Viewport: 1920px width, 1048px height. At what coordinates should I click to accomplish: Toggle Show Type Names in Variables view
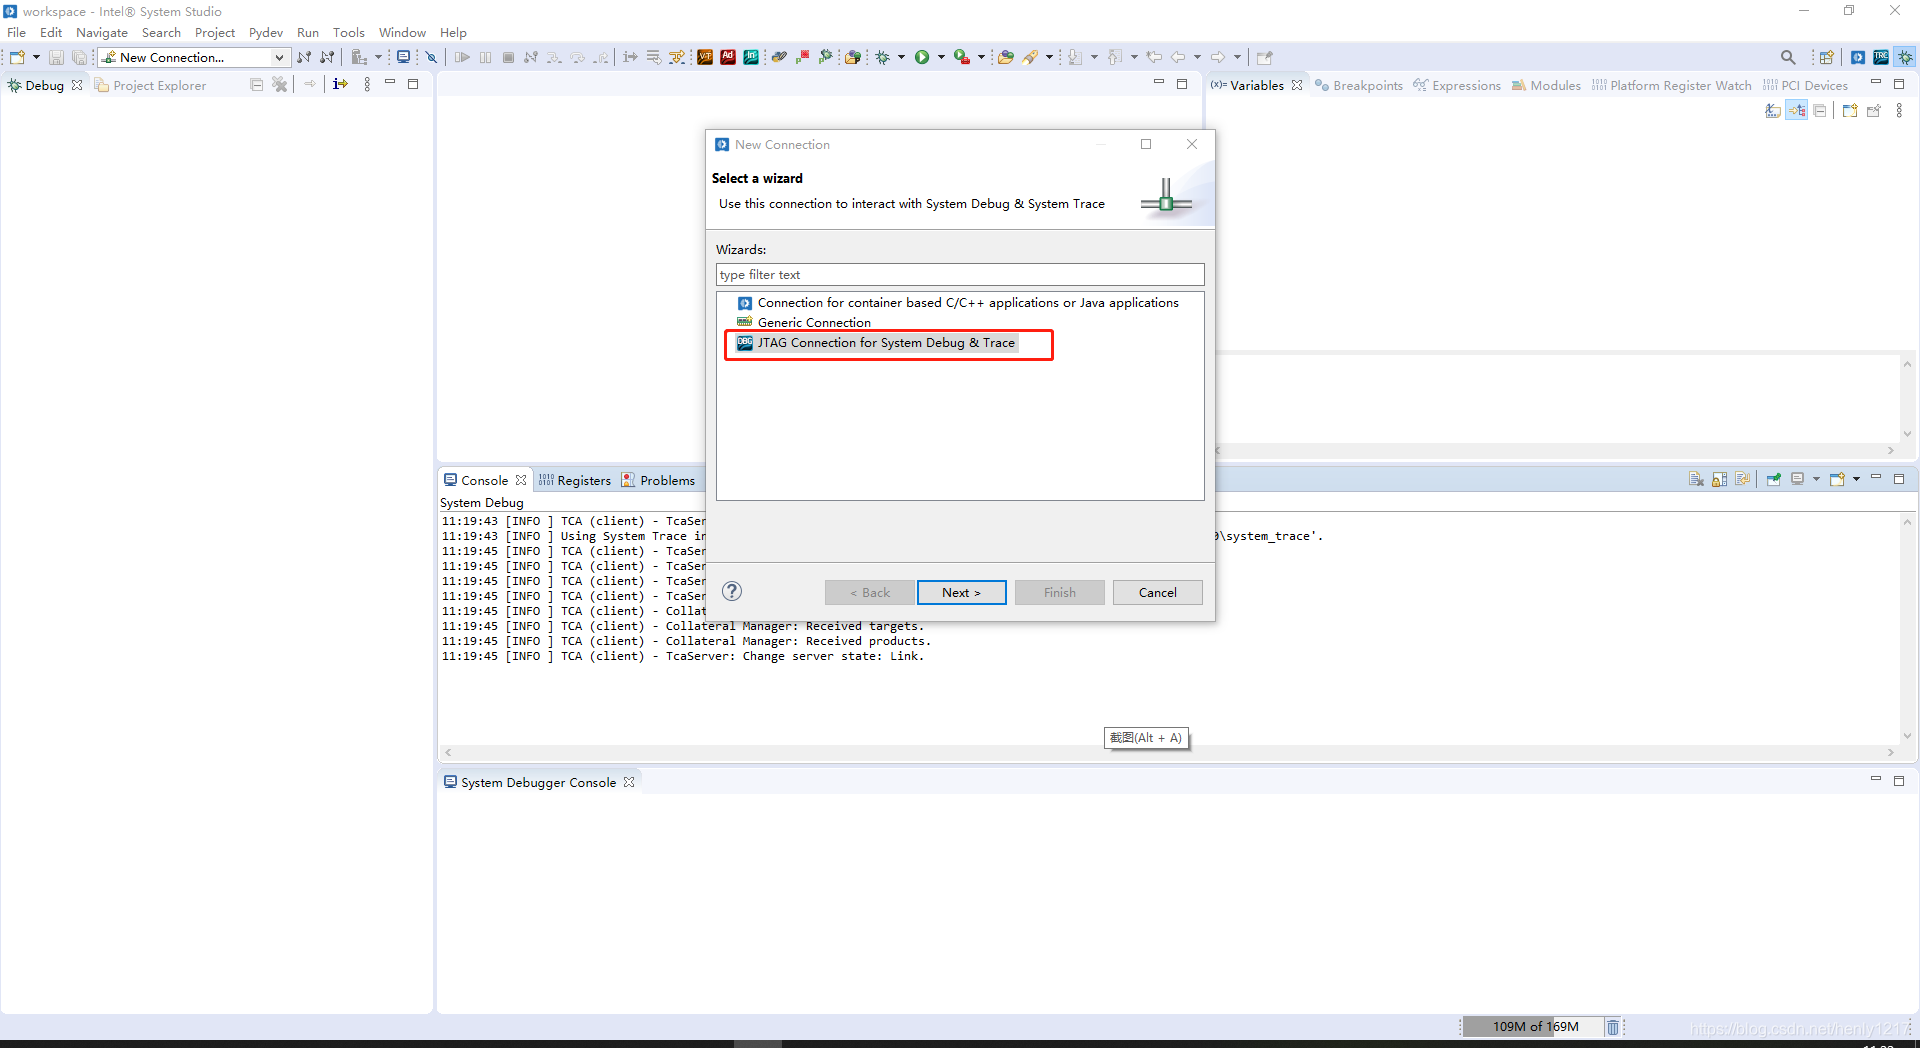1773,110
